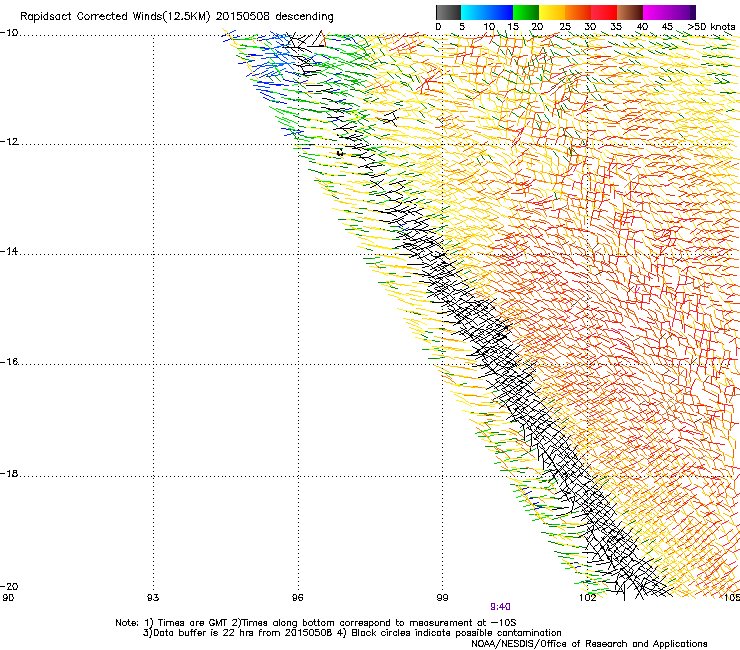Click the 96 longitude axis label
The image size is (740, 650).
297,598
